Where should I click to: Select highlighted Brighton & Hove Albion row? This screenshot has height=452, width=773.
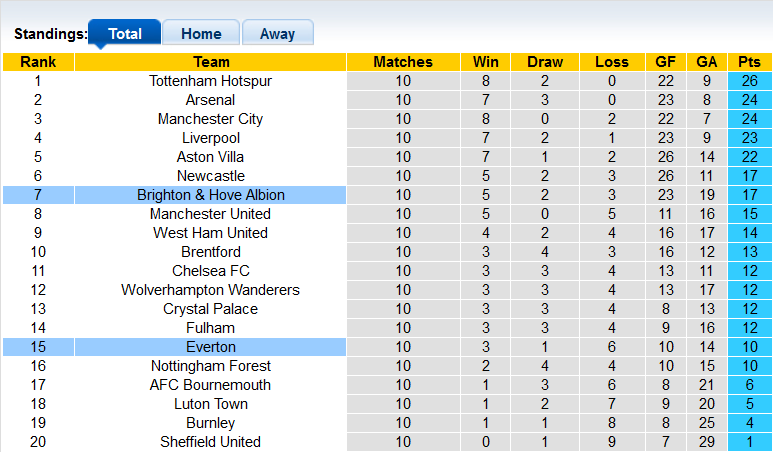[x=210, y=195]
